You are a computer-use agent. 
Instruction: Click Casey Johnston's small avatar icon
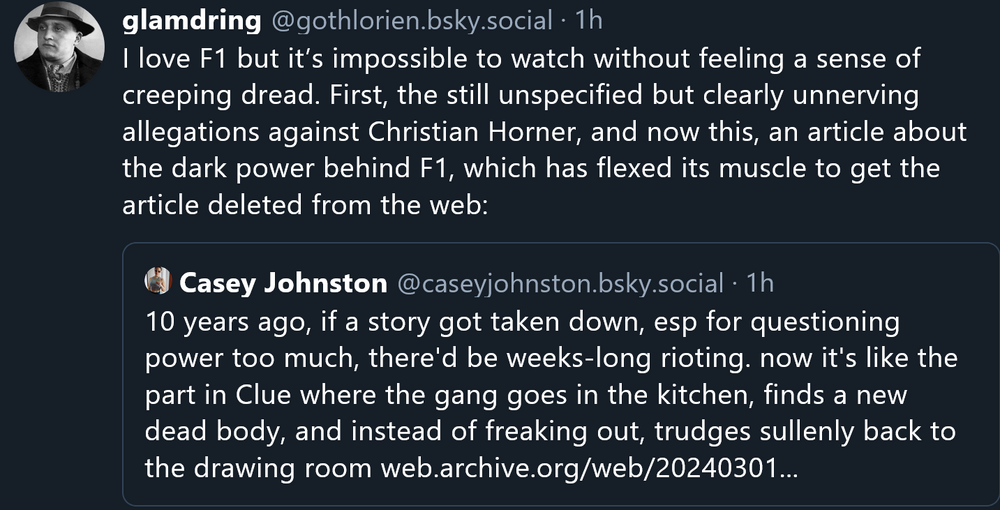click(x=158, y=283)
